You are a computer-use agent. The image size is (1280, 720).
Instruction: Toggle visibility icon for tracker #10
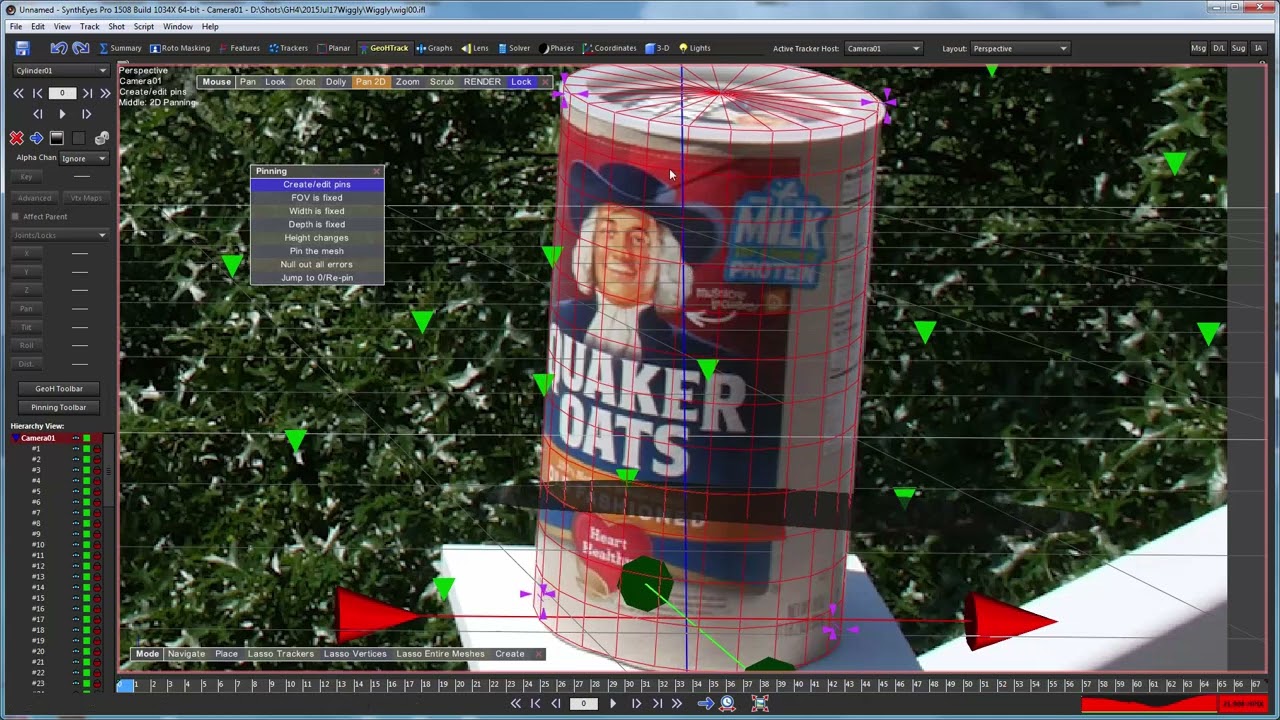point(75,545)
